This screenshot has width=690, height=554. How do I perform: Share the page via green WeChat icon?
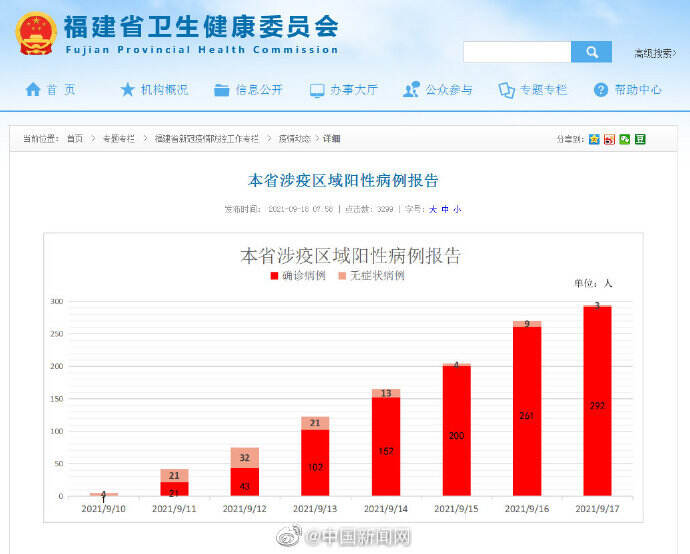point(624,139)
